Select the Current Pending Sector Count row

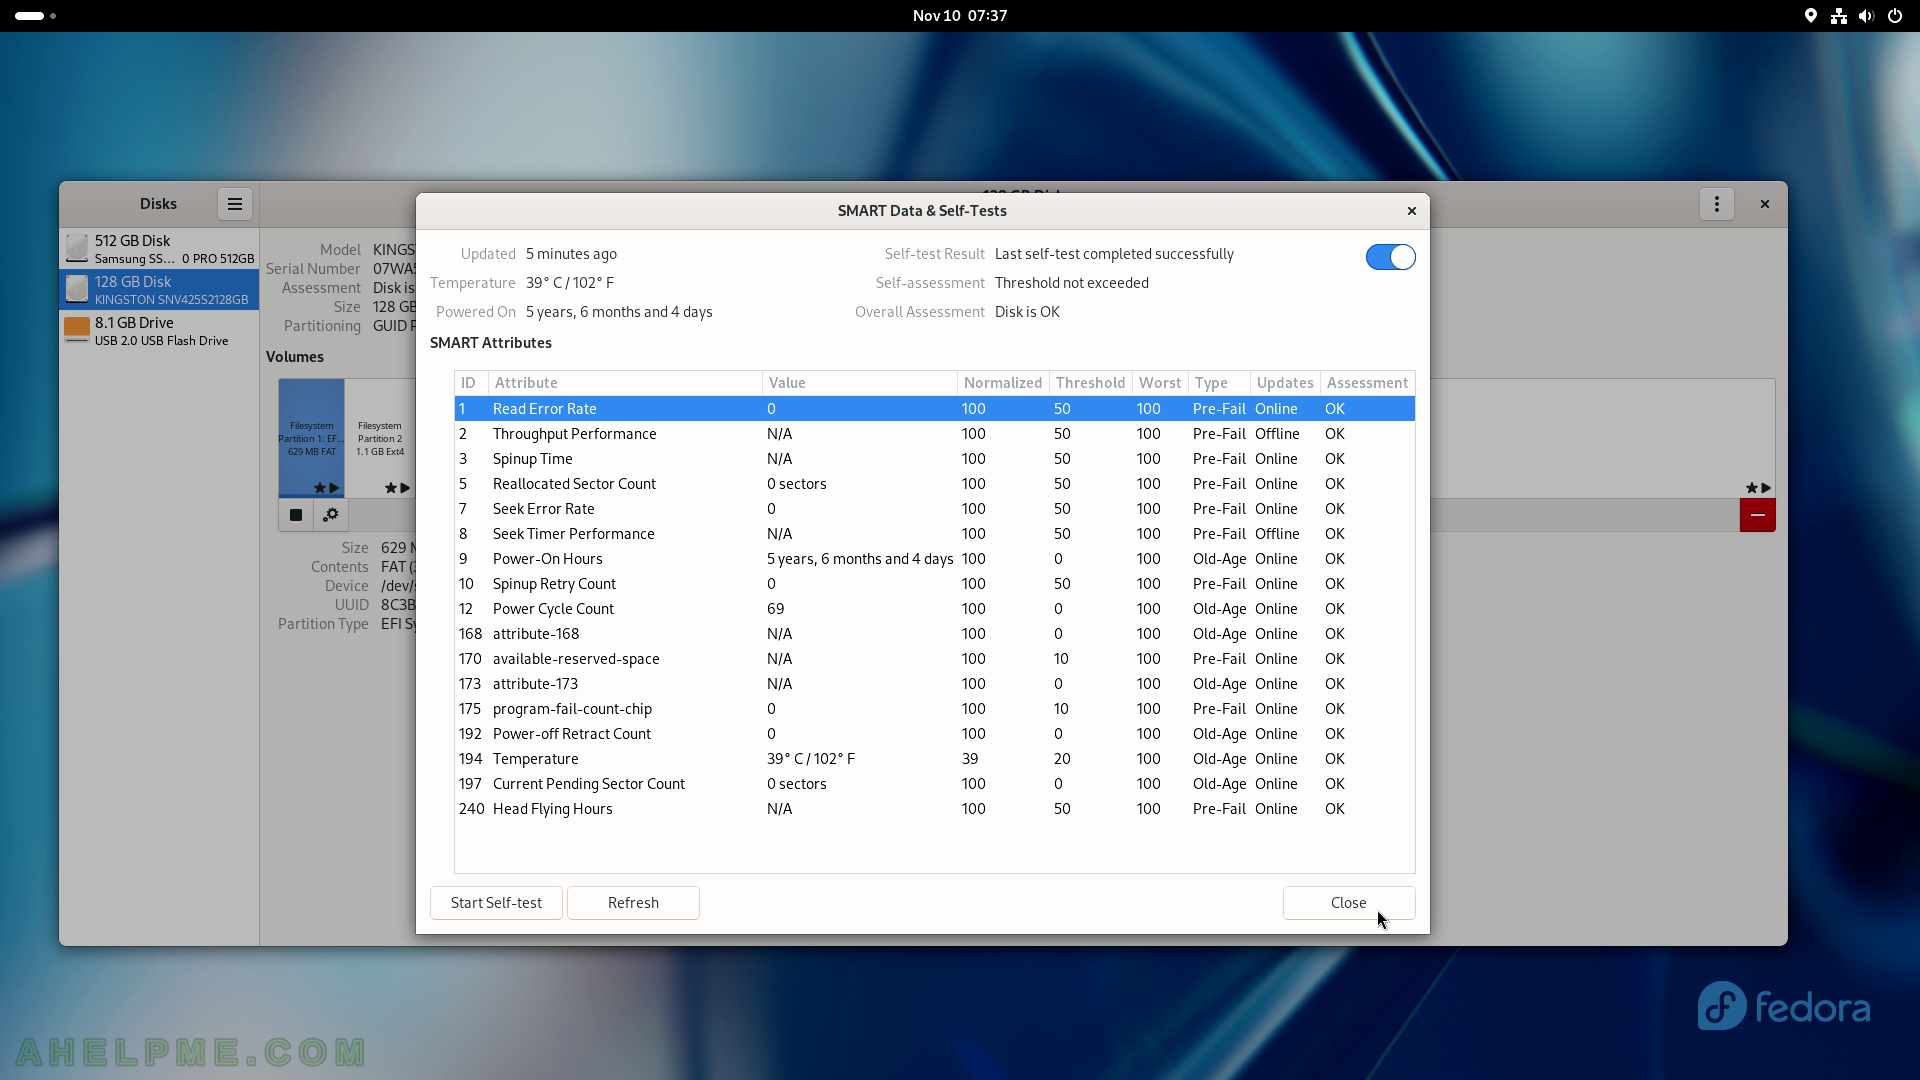tap(934, 784)
